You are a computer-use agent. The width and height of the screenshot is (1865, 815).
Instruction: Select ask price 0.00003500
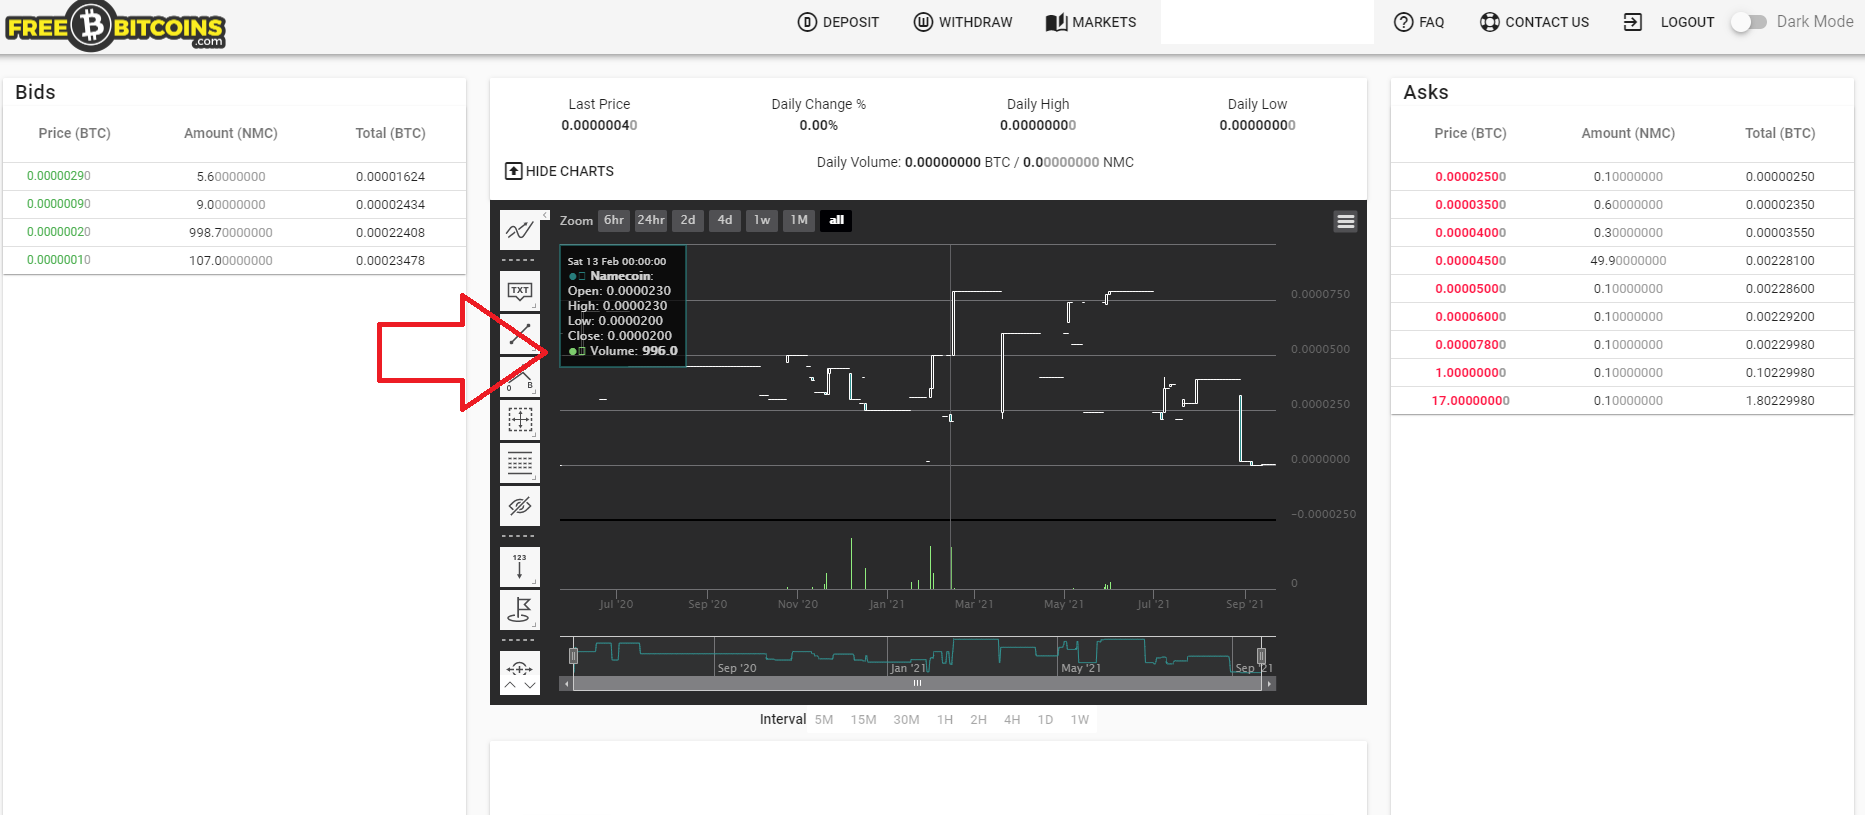pyautogui.click(x=1470, y=205)
